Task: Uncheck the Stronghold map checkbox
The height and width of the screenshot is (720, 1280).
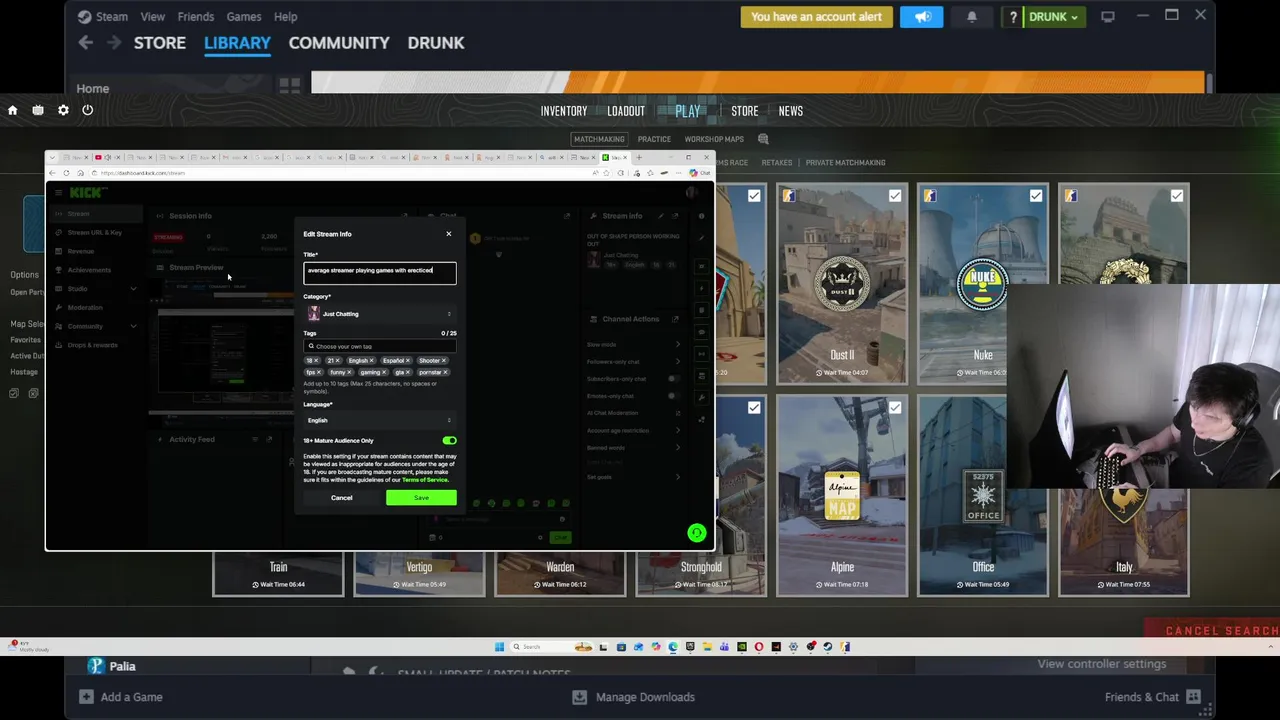Action: point(754,408)
